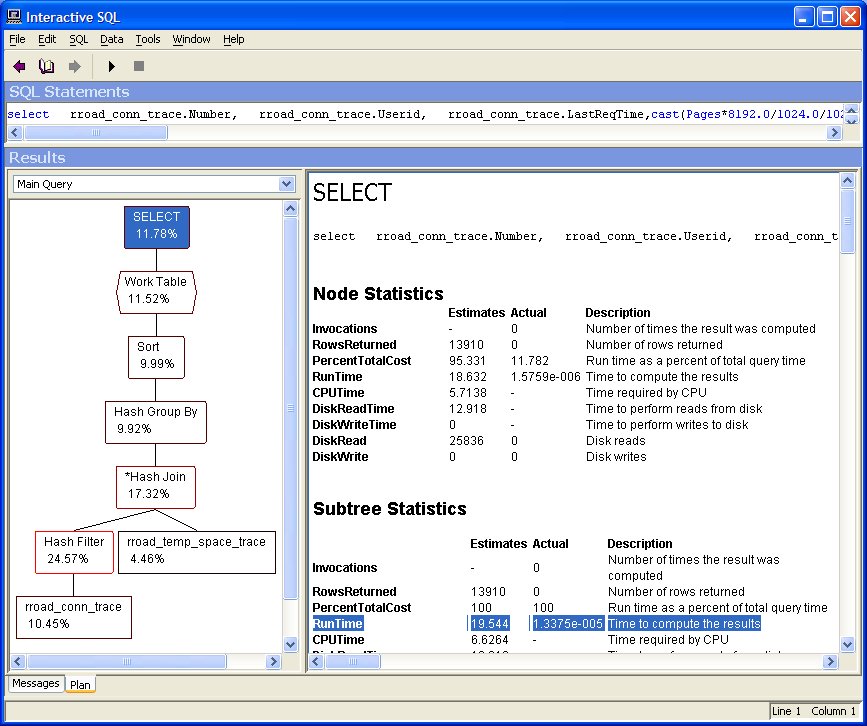Open the SQL menu
867x726 pixels.
77,40
